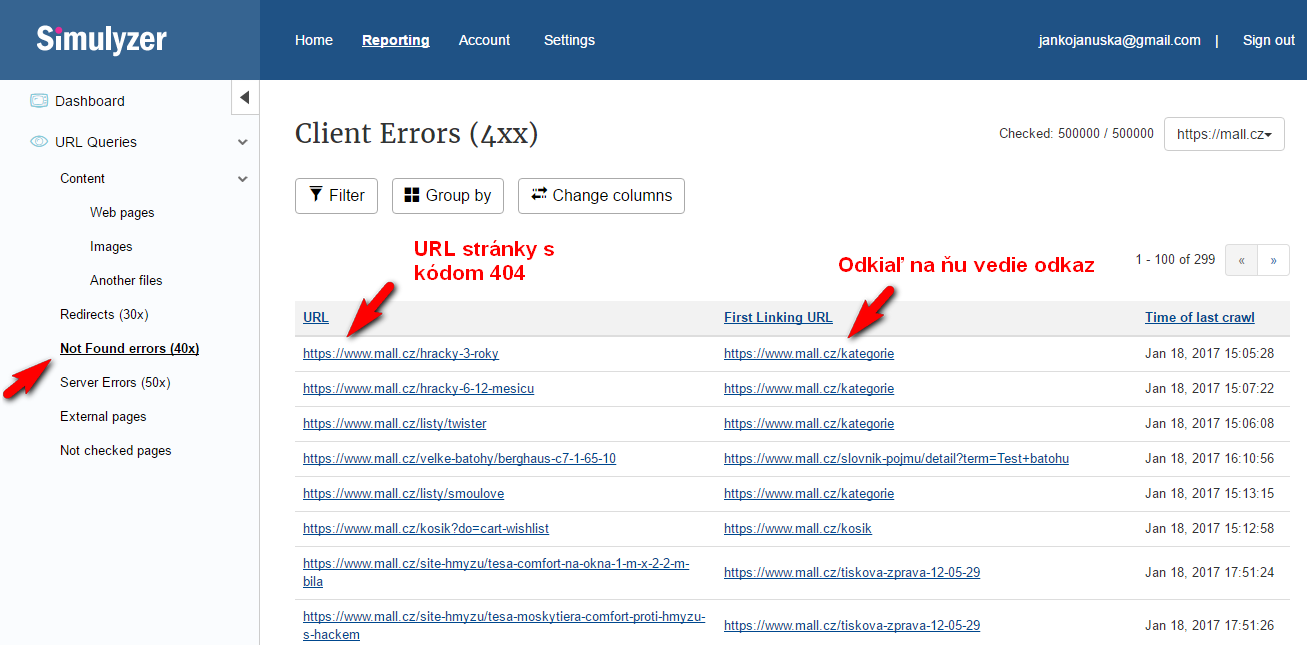Click the 1 - 100 of 299 counter

(x=1175, y=259)
